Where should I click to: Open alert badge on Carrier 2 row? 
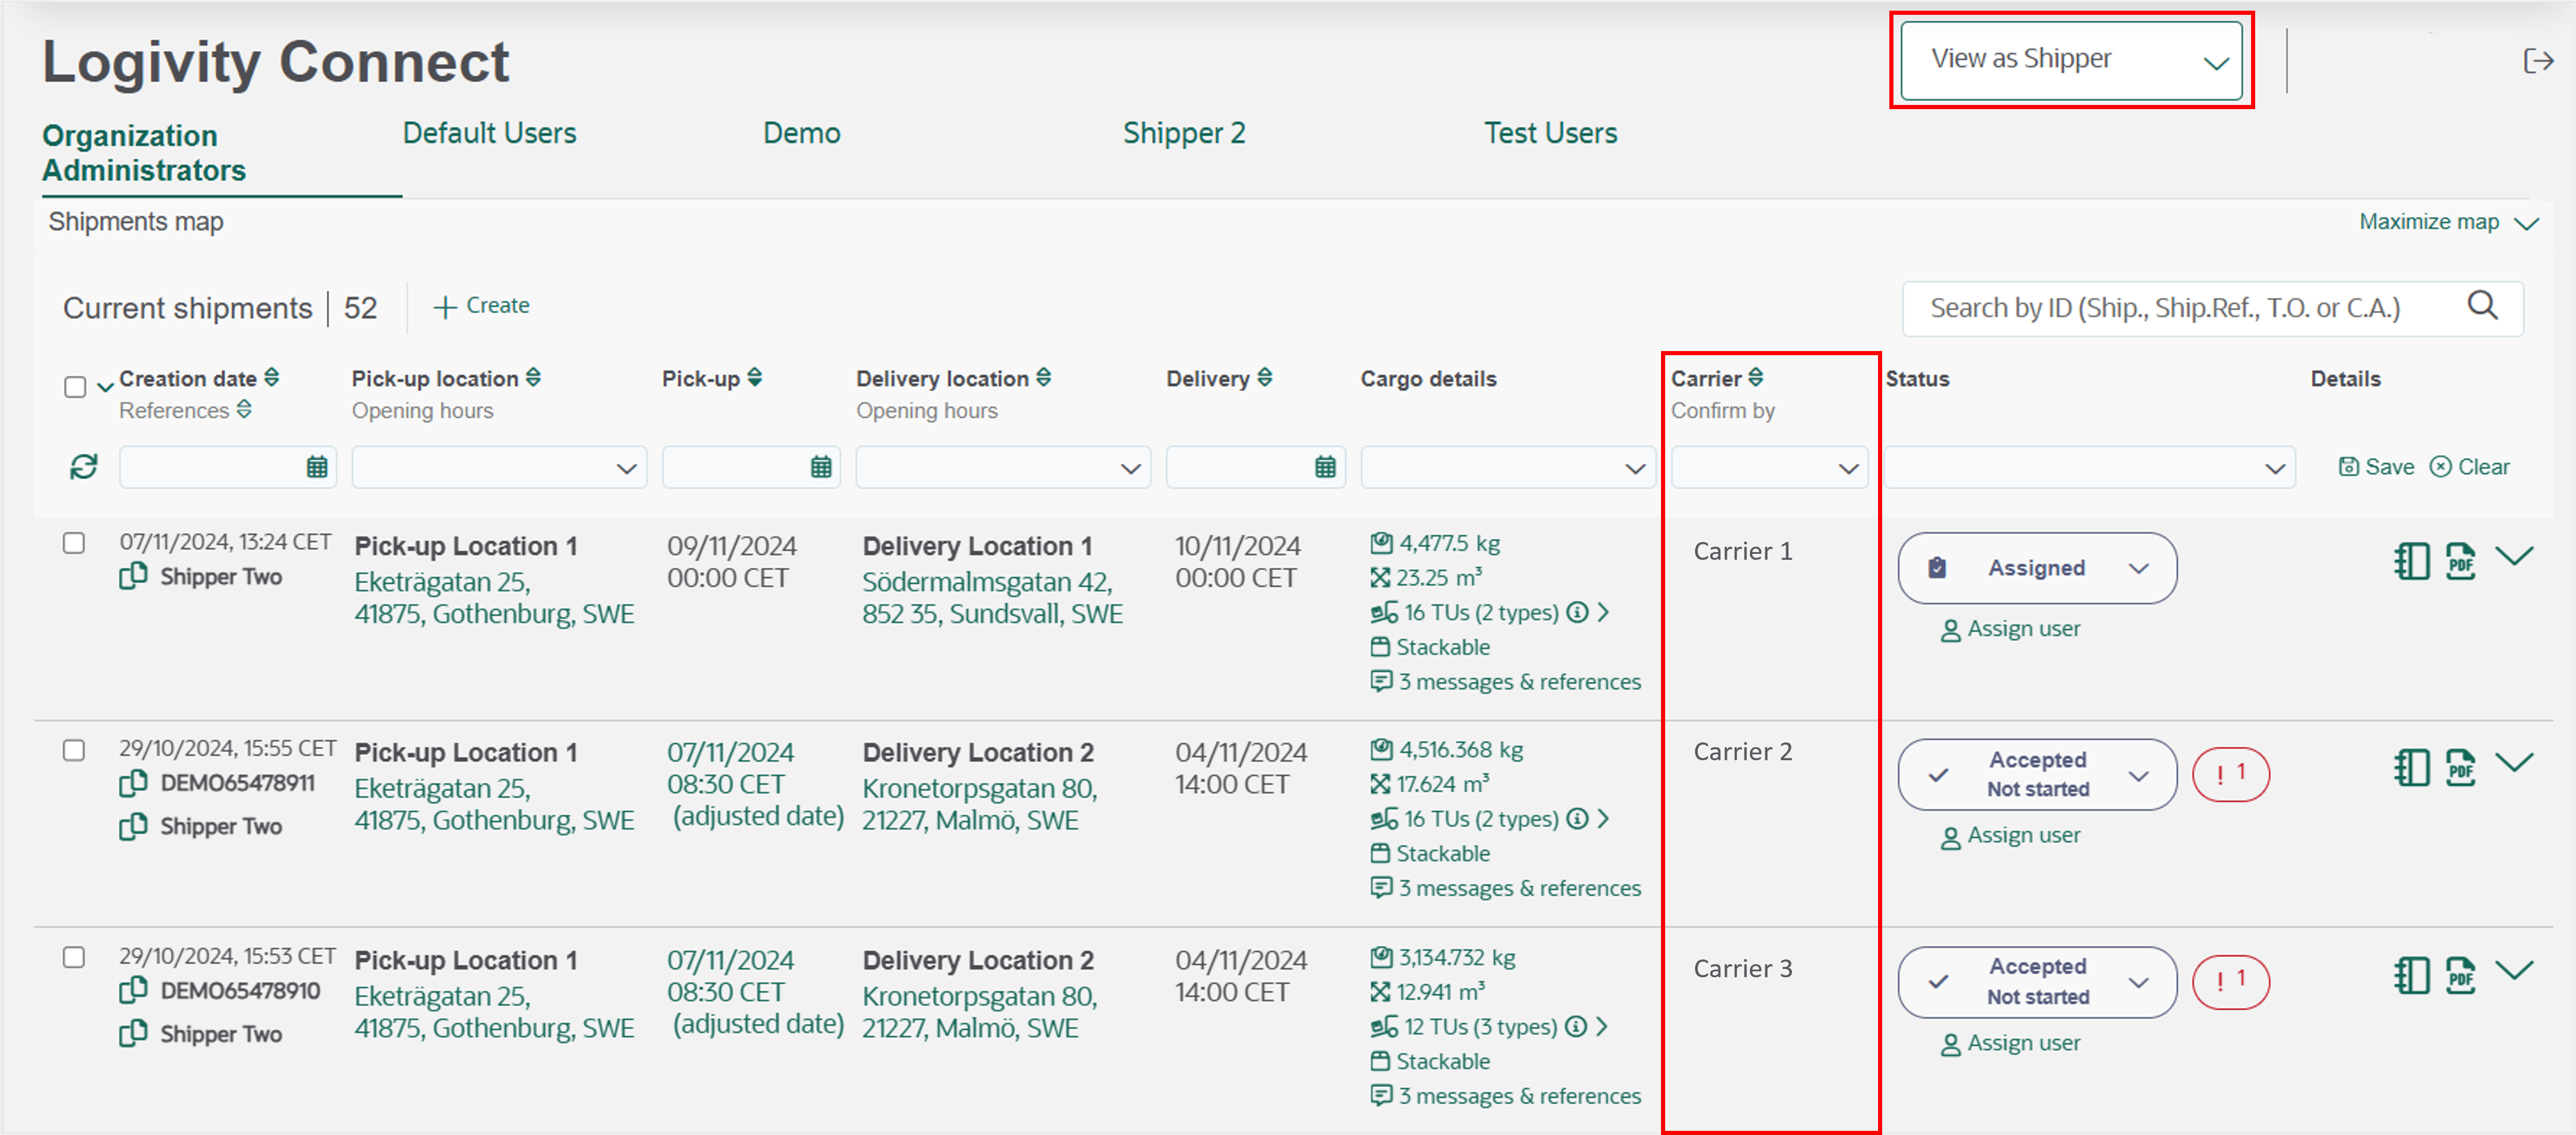pyautogui.click(x=2231, y=774)
